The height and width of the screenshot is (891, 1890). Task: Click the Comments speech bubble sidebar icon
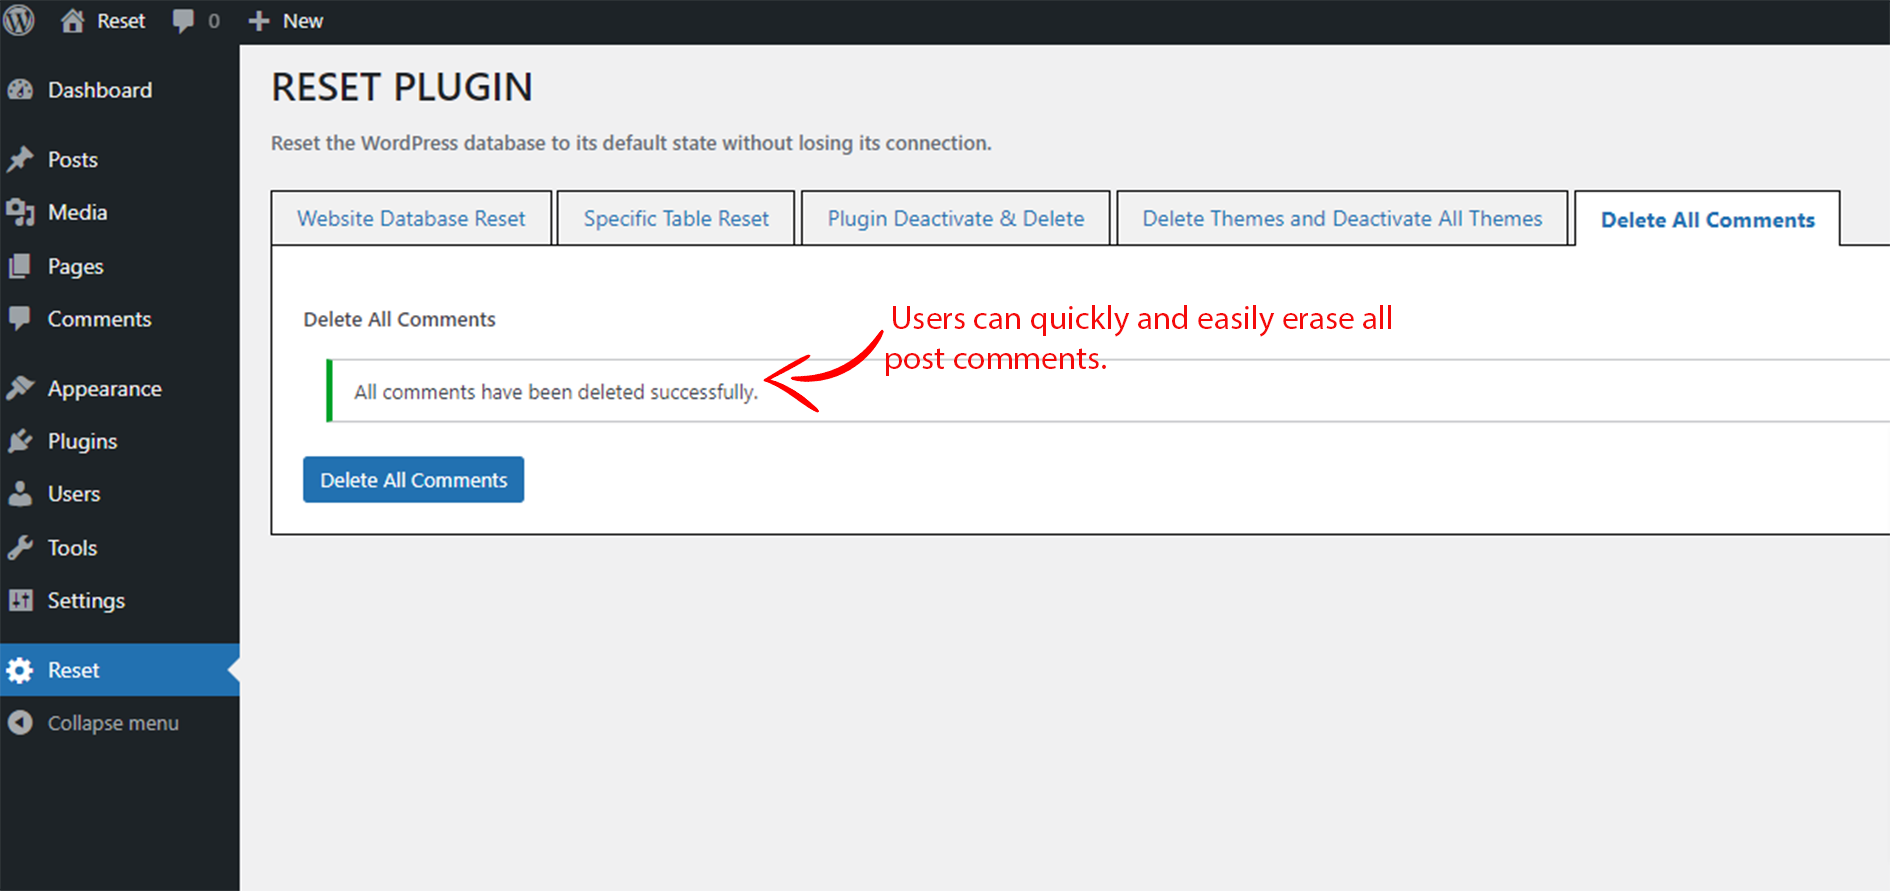[x=20, y=319]
